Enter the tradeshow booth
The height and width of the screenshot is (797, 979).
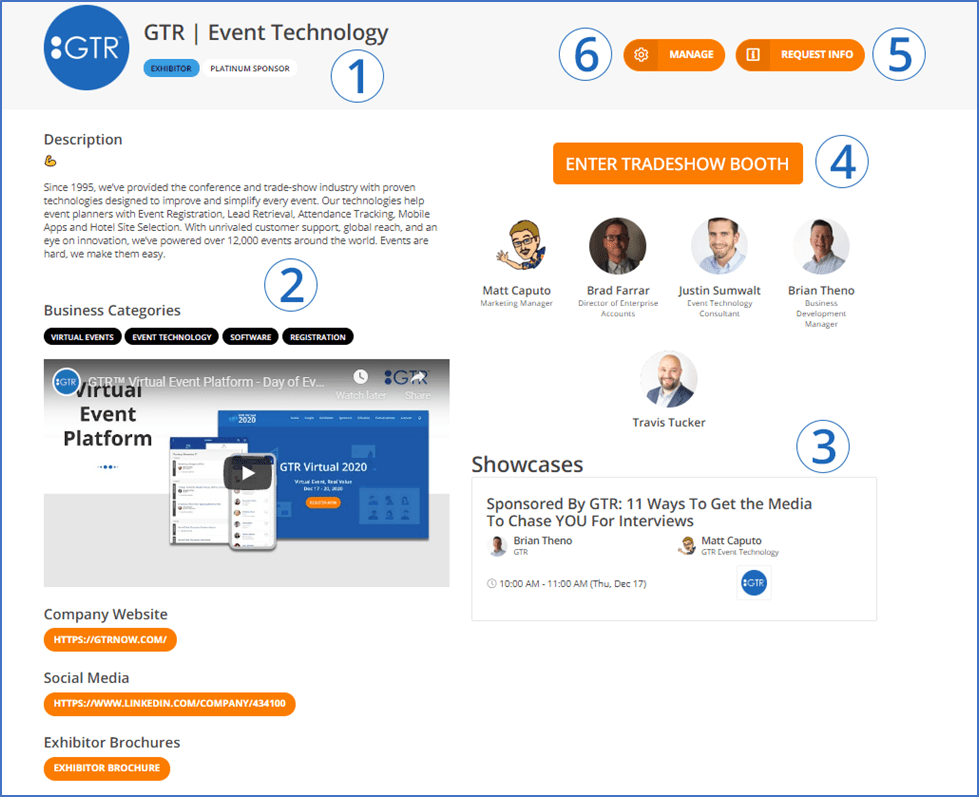[x=677, y=164]
